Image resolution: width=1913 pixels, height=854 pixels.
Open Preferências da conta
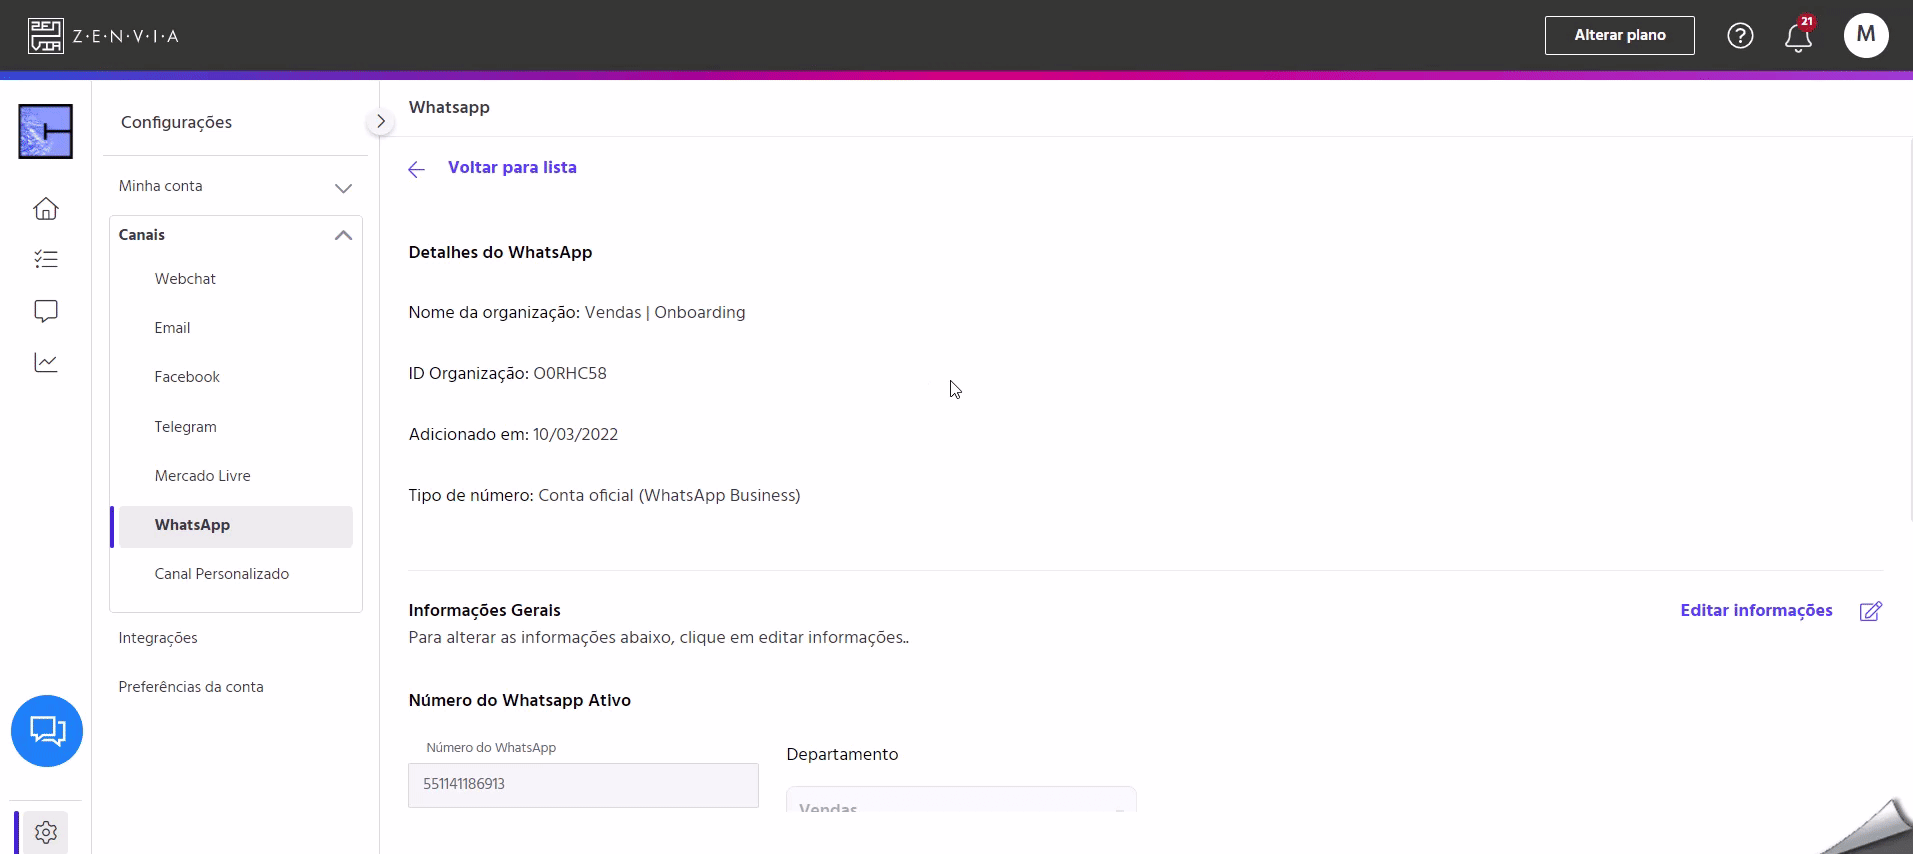(x=191, y=687)
